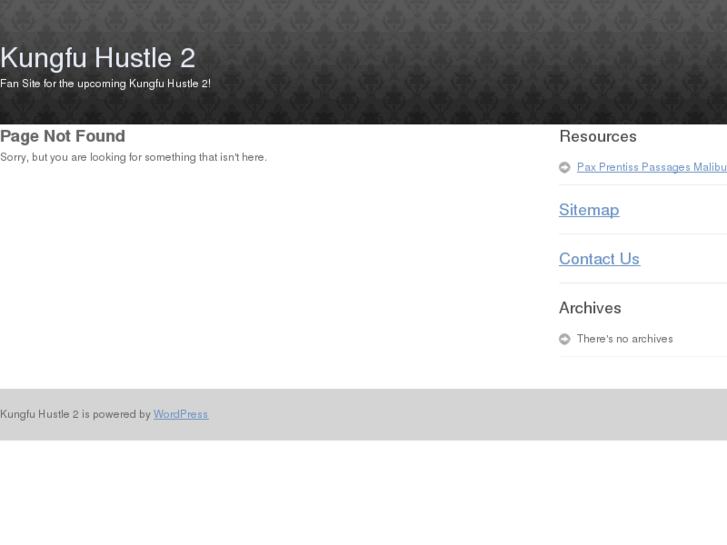Select the Page Not Found heading

click(x=63, y=136)
